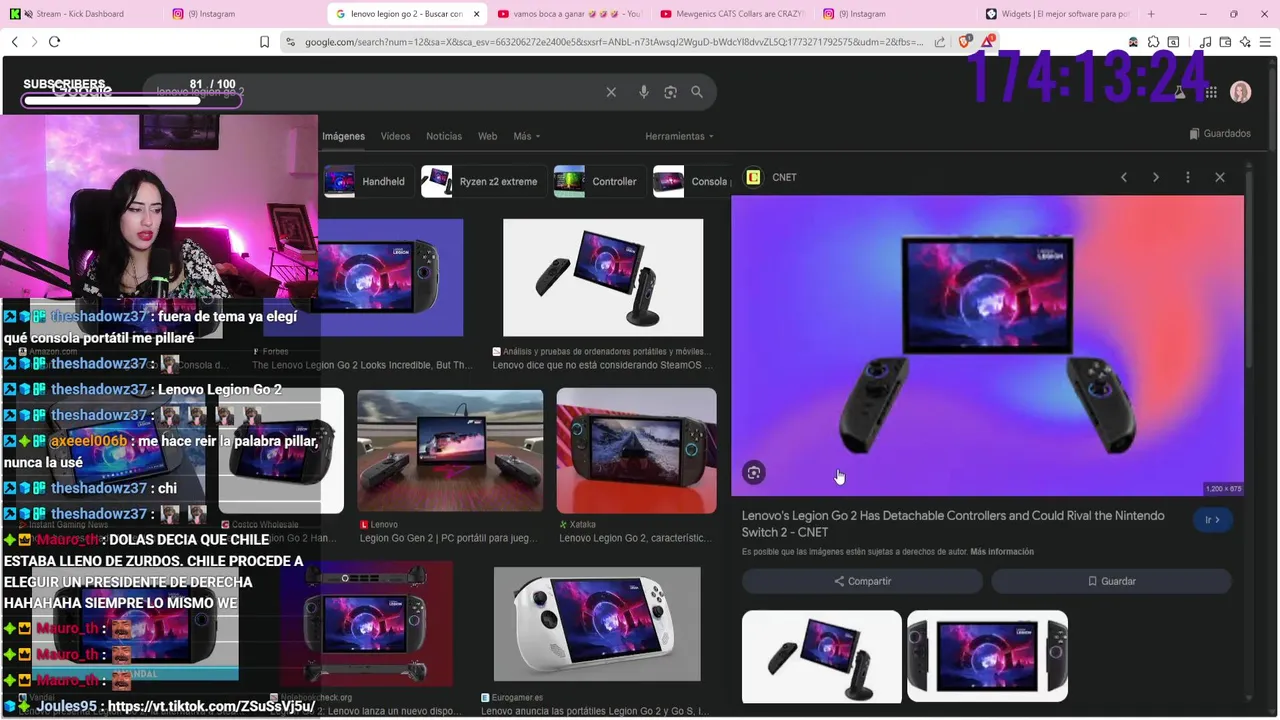Viewport: 1280px width, 720px height.
Task: Click the address bar URL field
Action: [612, 42]
